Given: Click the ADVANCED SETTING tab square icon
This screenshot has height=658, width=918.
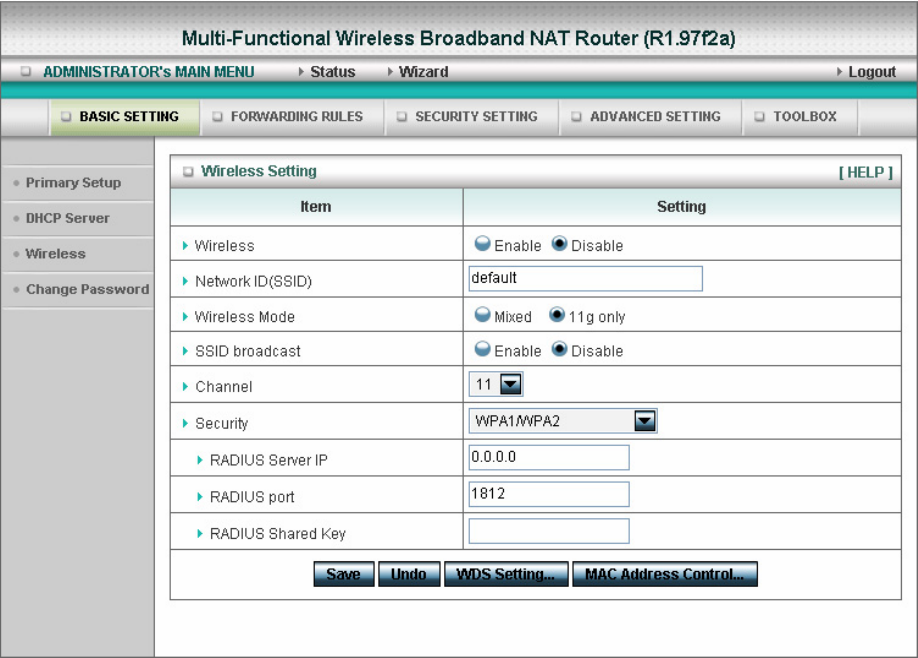Looking at the screenshot, I should click(x=577, y=116).
